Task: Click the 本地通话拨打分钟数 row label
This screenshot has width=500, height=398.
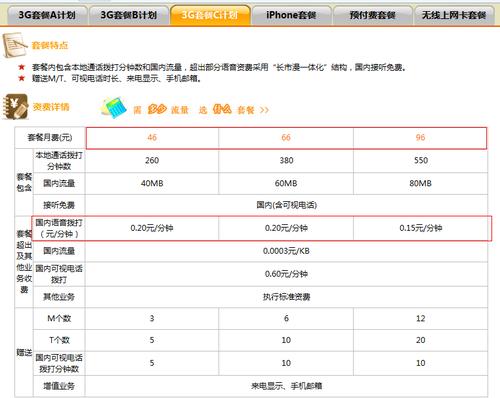Action: click(59, 161)
